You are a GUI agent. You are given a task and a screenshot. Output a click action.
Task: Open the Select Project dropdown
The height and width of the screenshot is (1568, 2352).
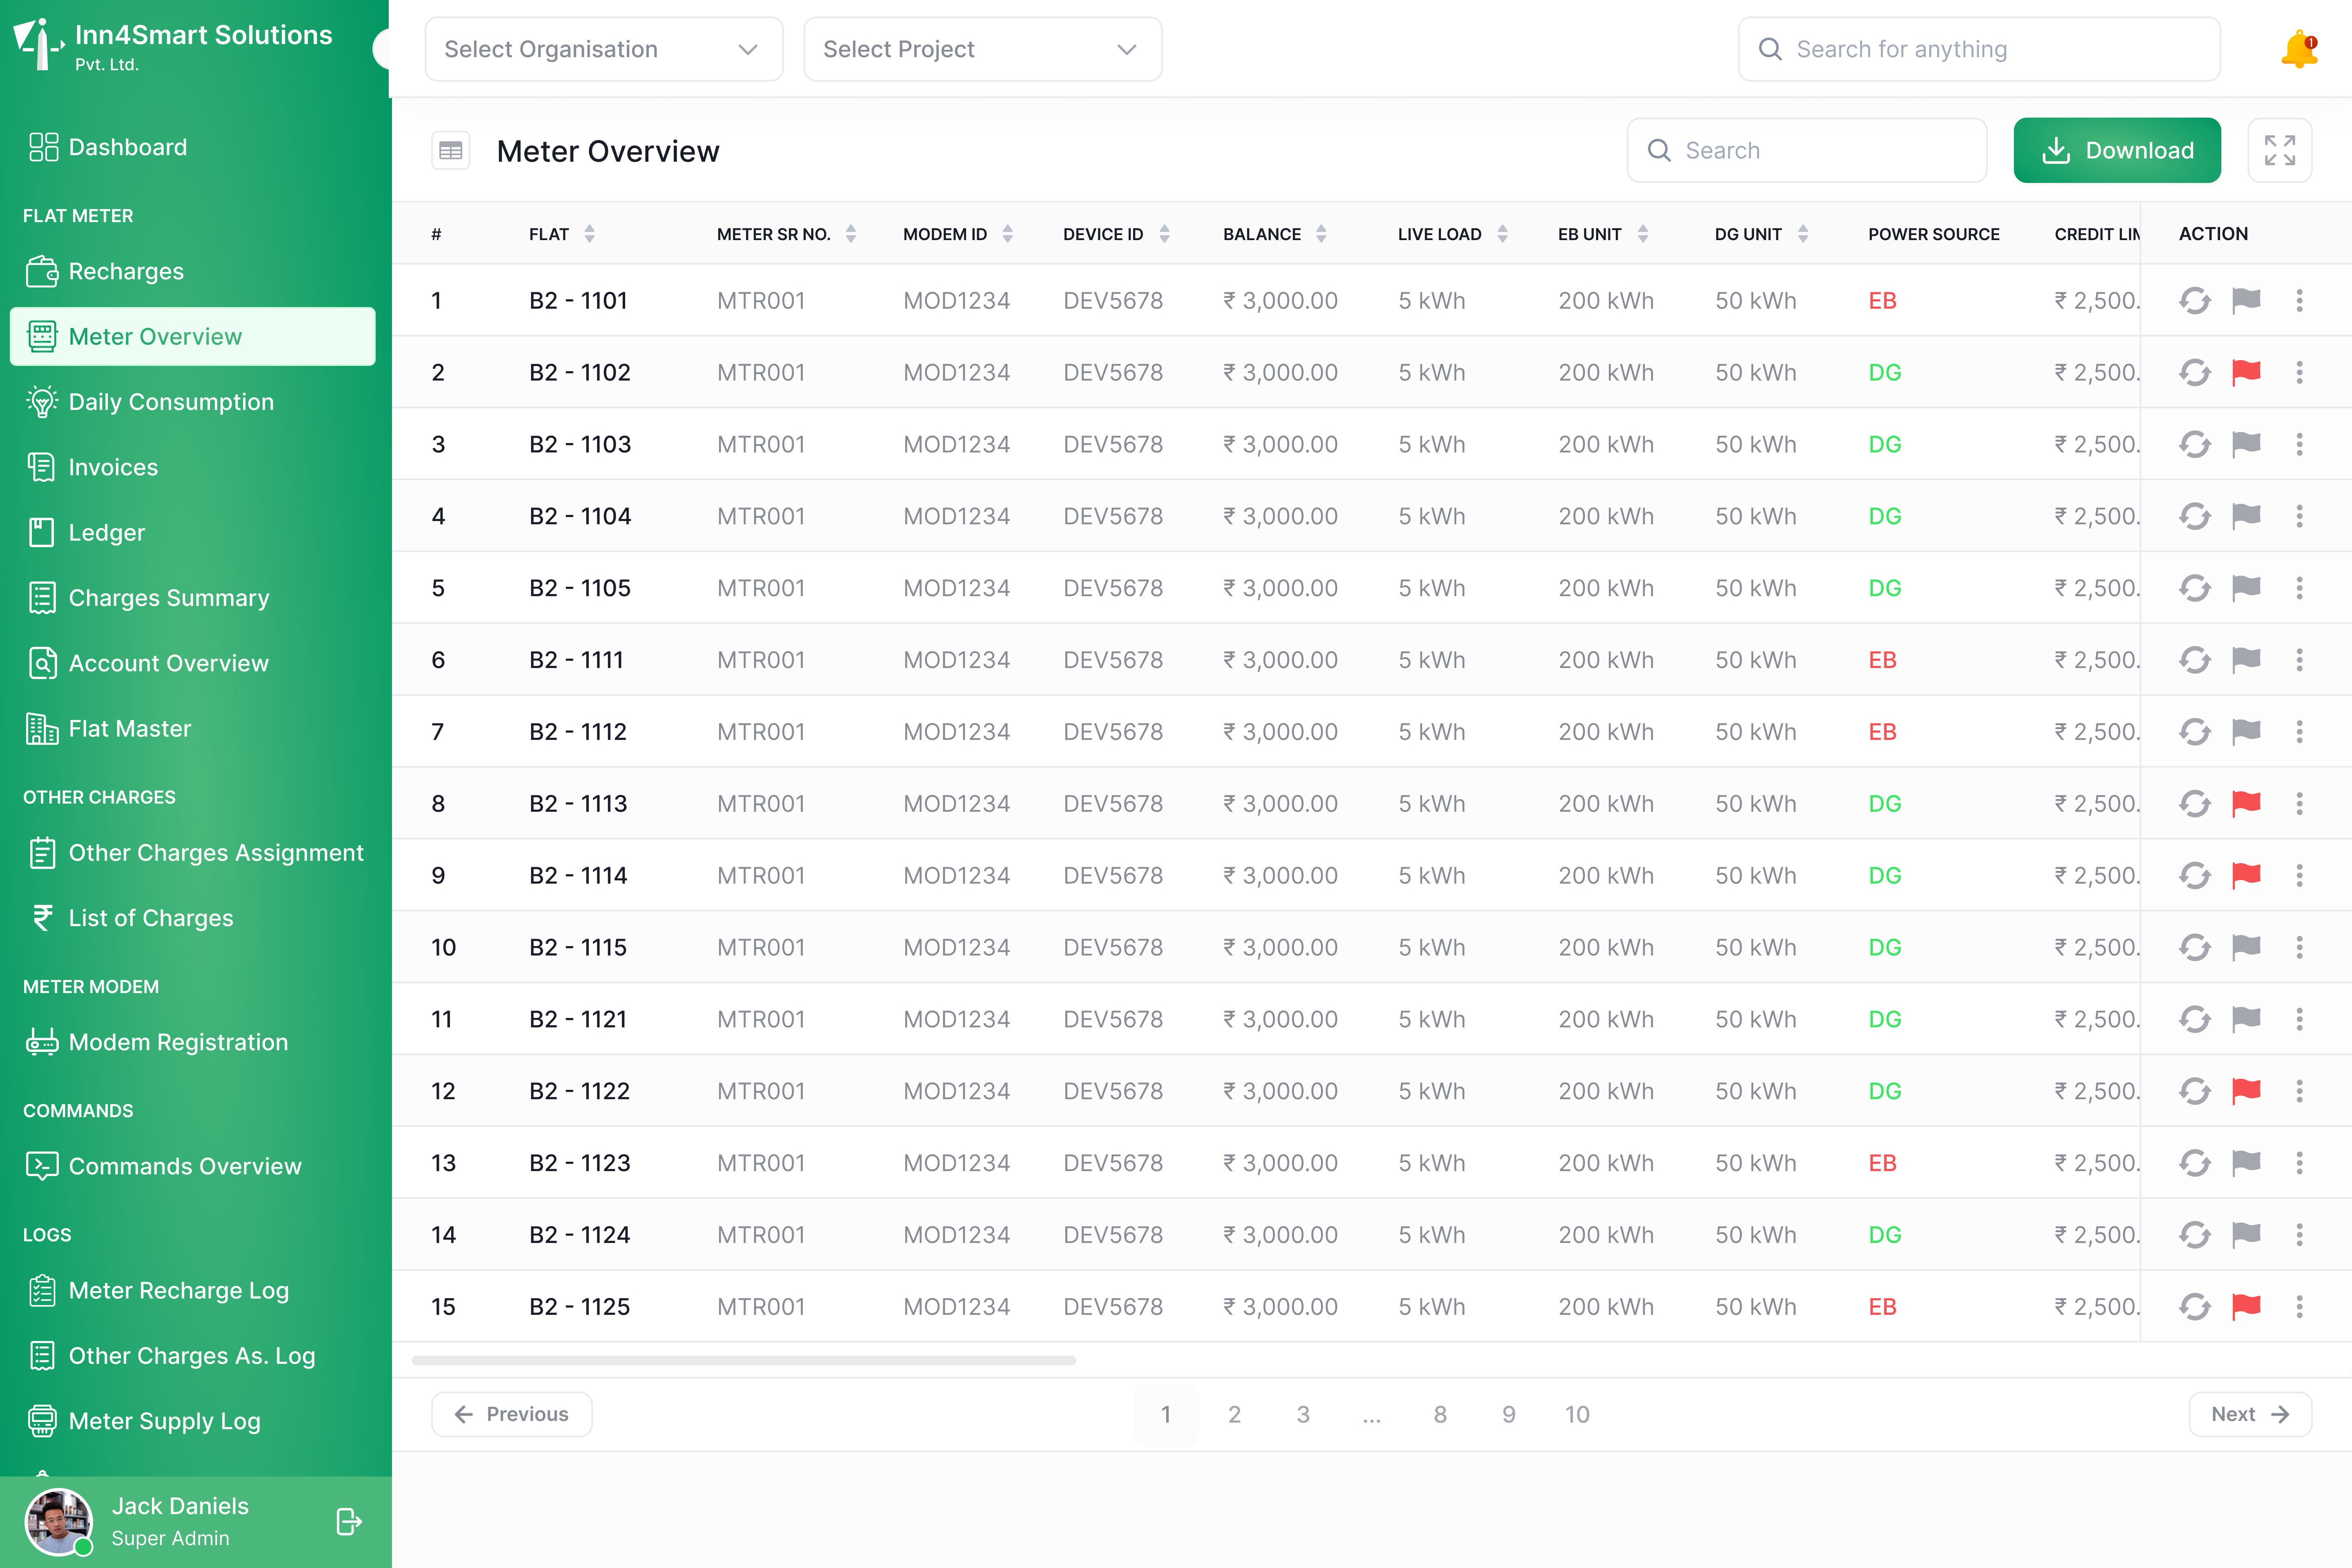pos(982,49)
